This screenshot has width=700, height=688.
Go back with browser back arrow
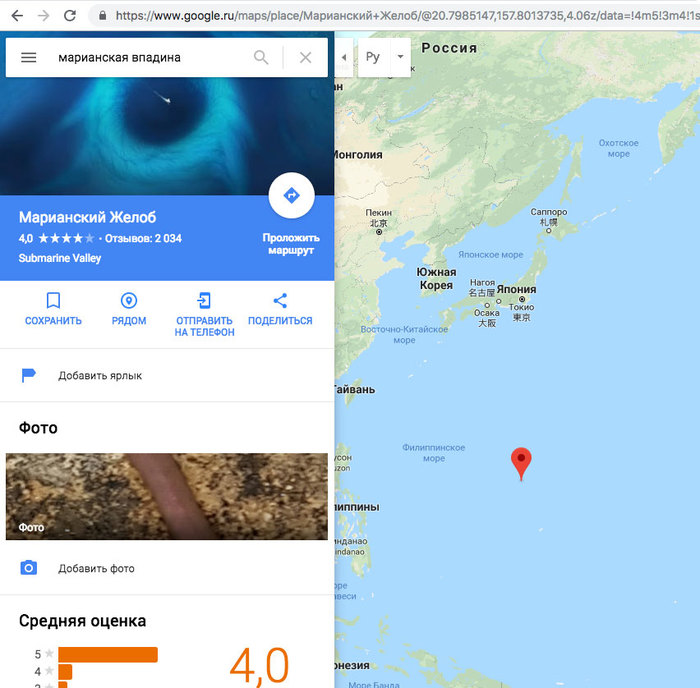pos(17,16)
